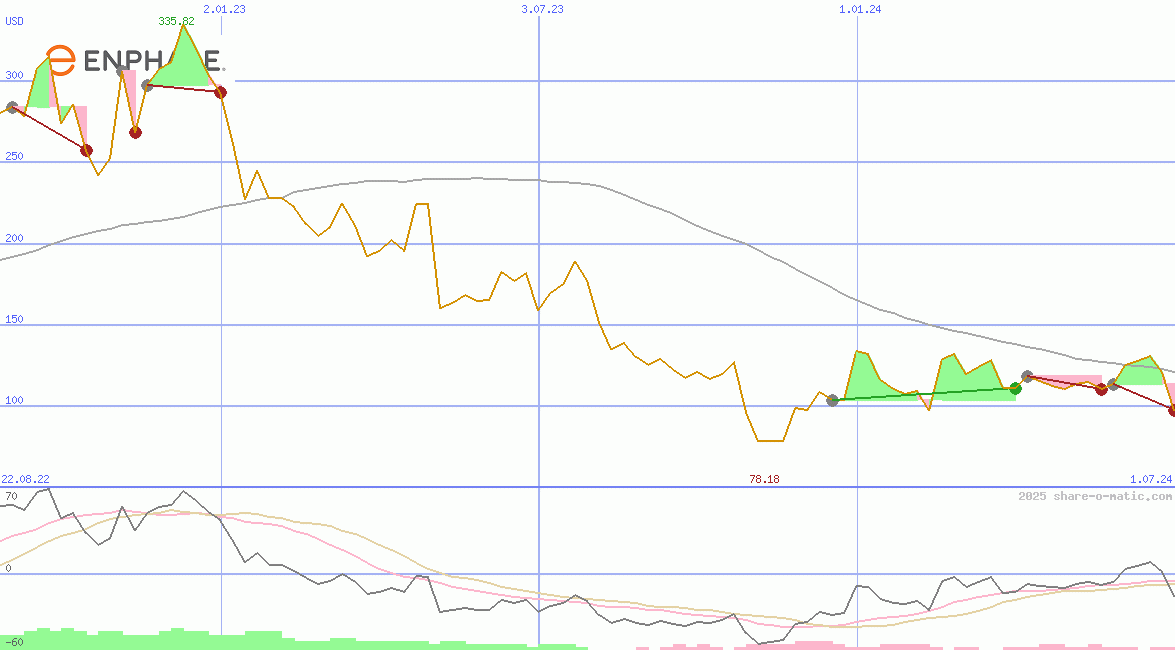Click the 300 price axis label

pyautogui.click(x=14, y=75)
